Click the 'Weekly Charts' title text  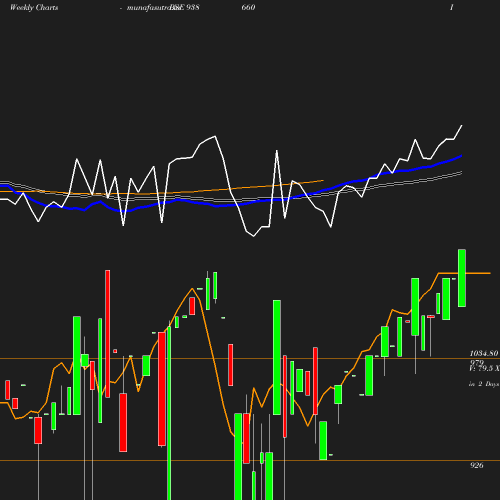pyautogui.click(x=34, y=7)
